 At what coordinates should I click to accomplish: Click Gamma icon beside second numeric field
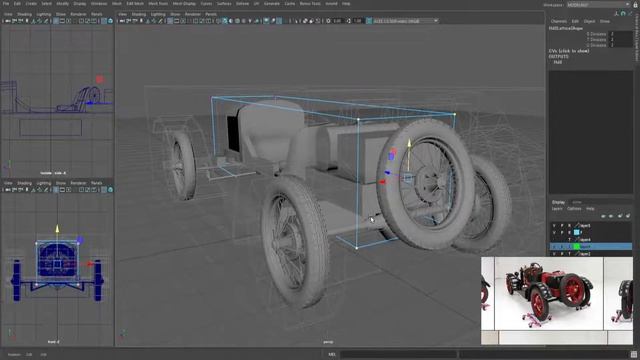point(349,20)
